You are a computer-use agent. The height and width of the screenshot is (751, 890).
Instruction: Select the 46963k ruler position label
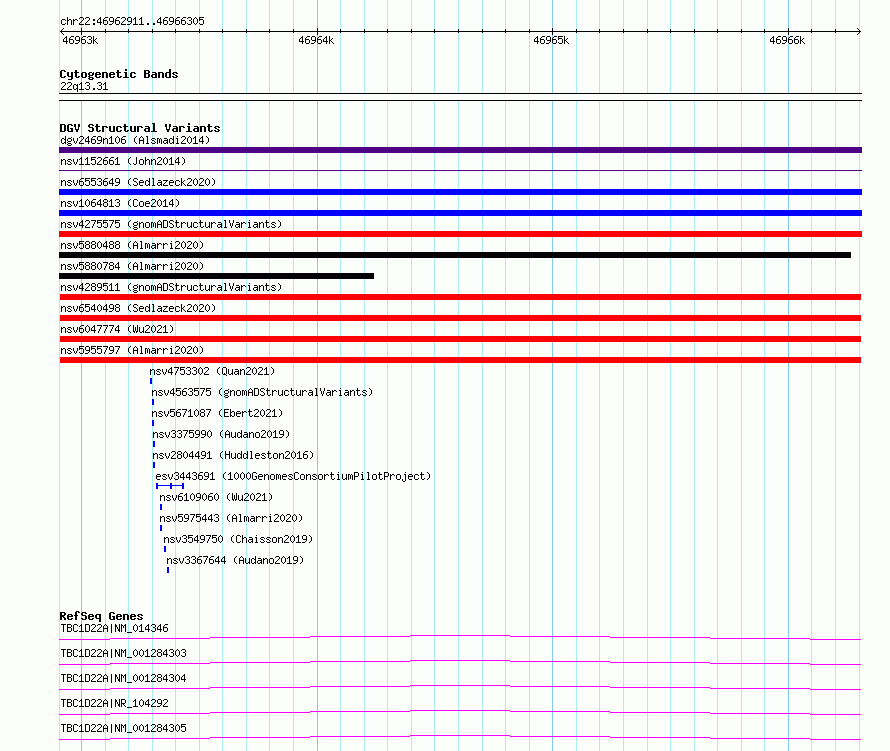point(80,40)
